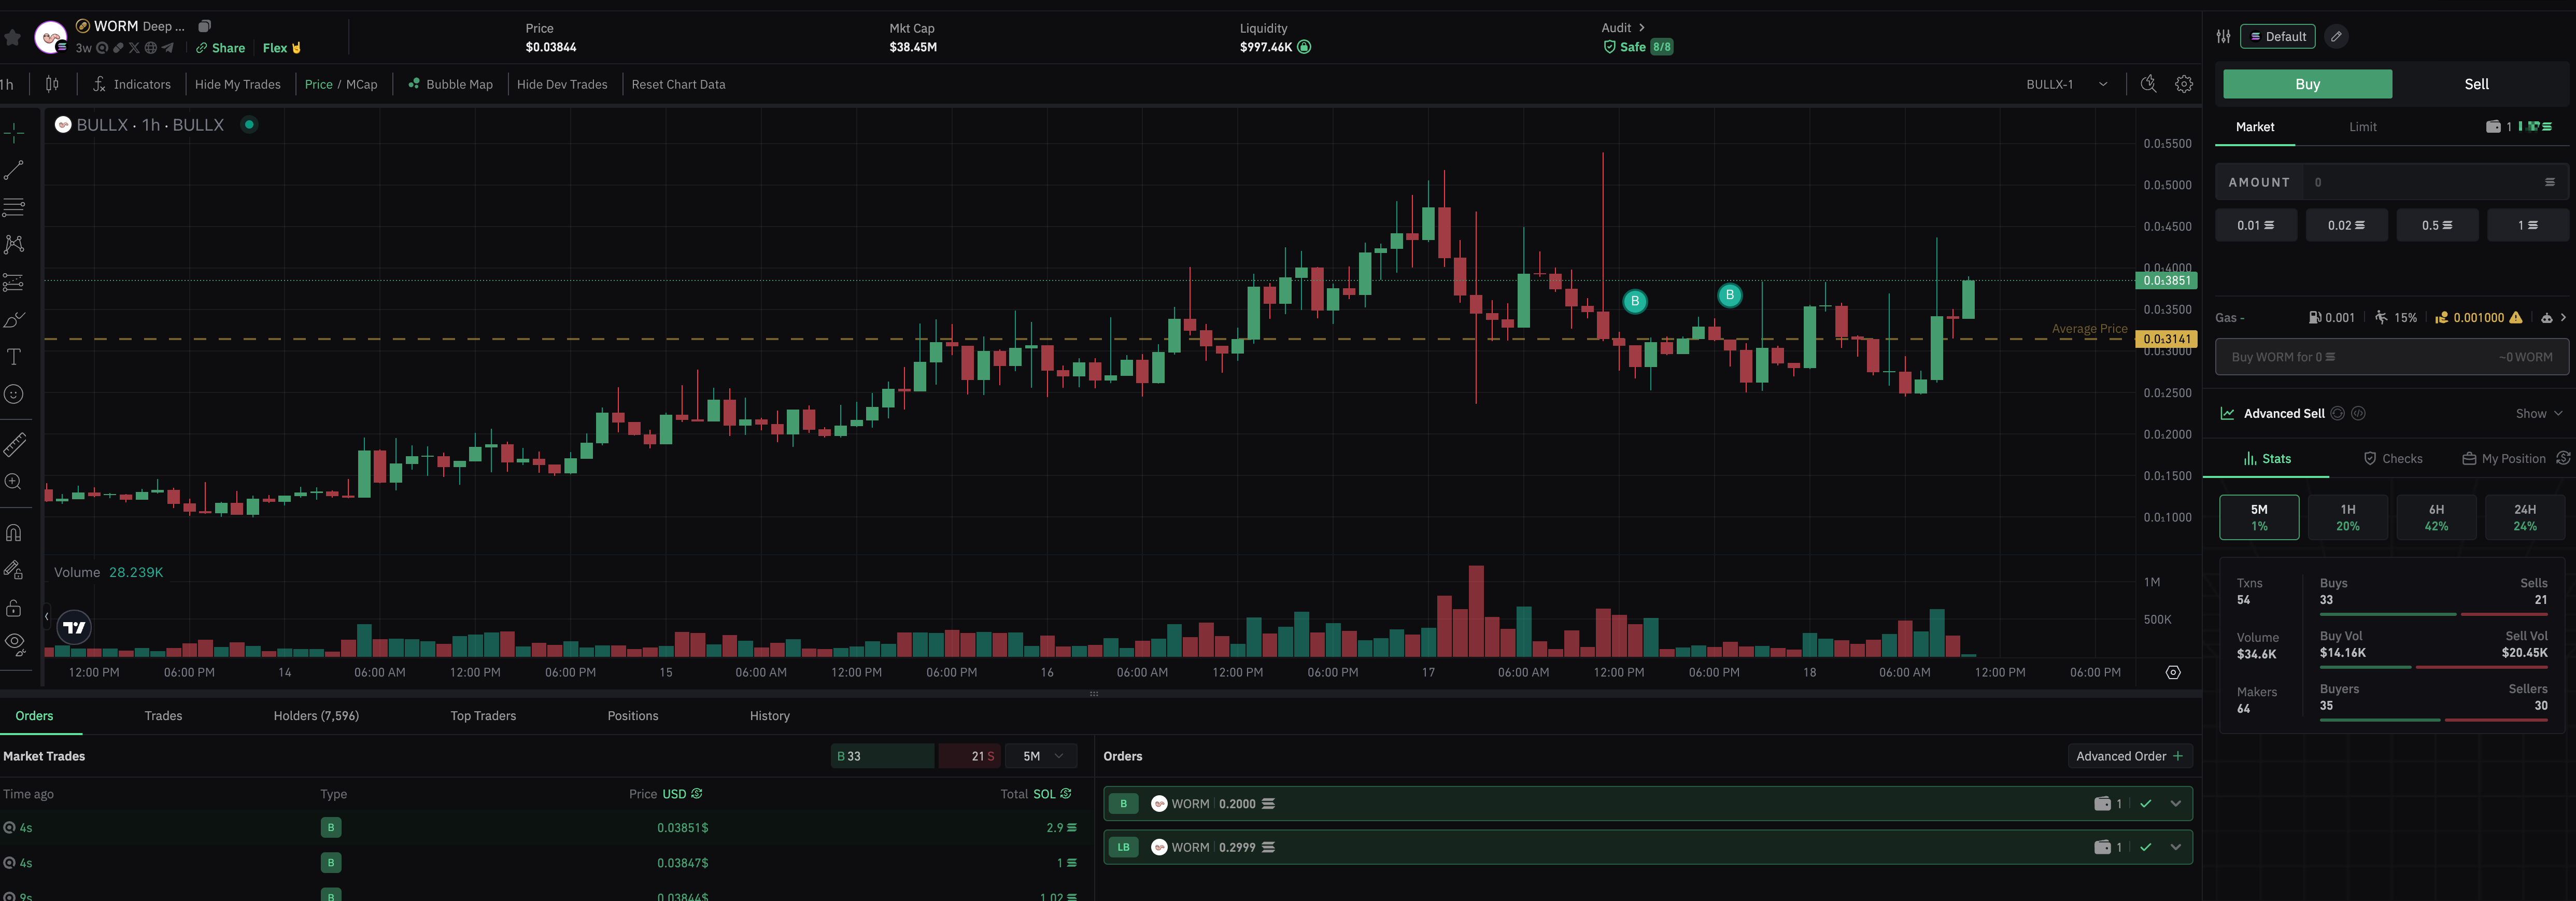
Task: Select the horizontal lines Fibonacci tool
Action: pos(14,208)
